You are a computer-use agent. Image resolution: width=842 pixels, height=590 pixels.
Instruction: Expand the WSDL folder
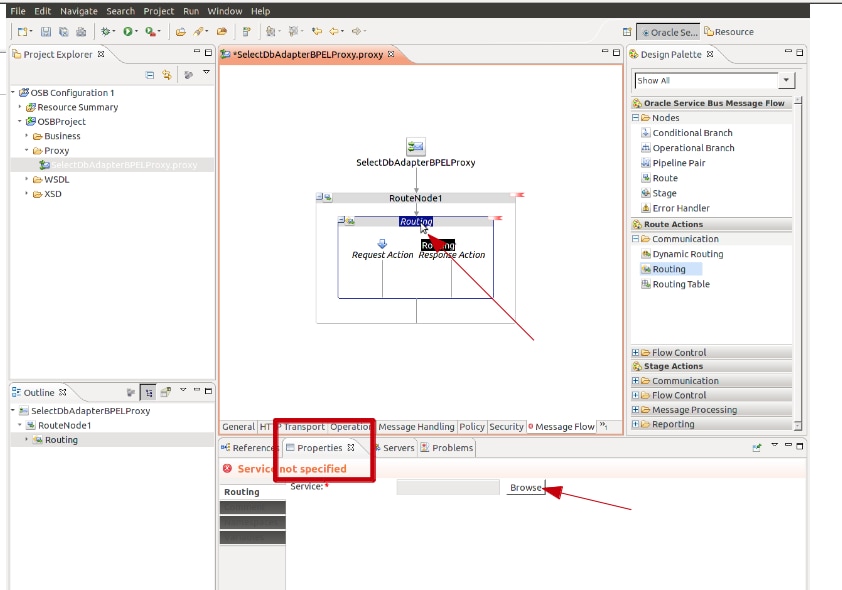[x=27, y=179]
